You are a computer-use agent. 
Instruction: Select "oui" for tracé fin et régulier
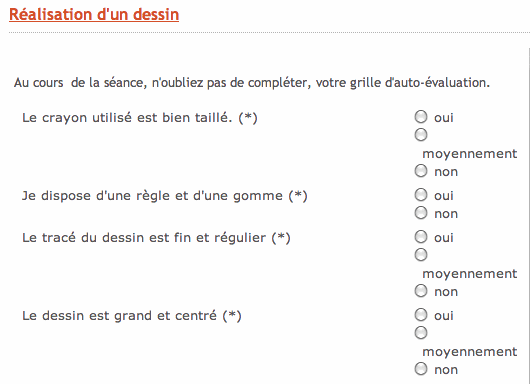pos(421,237)
